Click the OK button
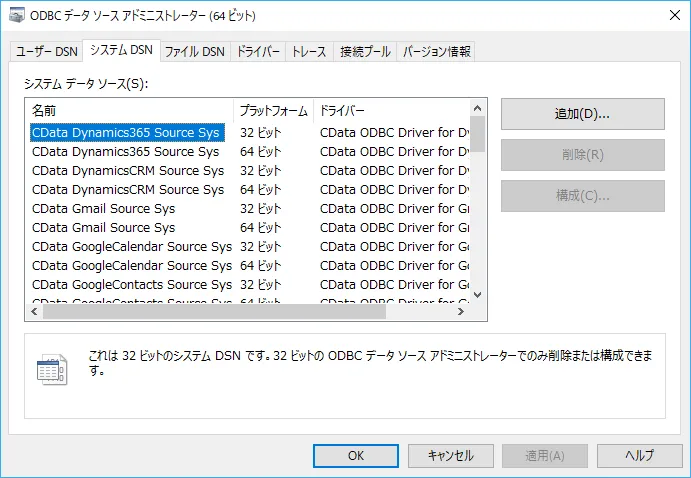The height and width of the screenshot is (478, 691). (355, 455)
